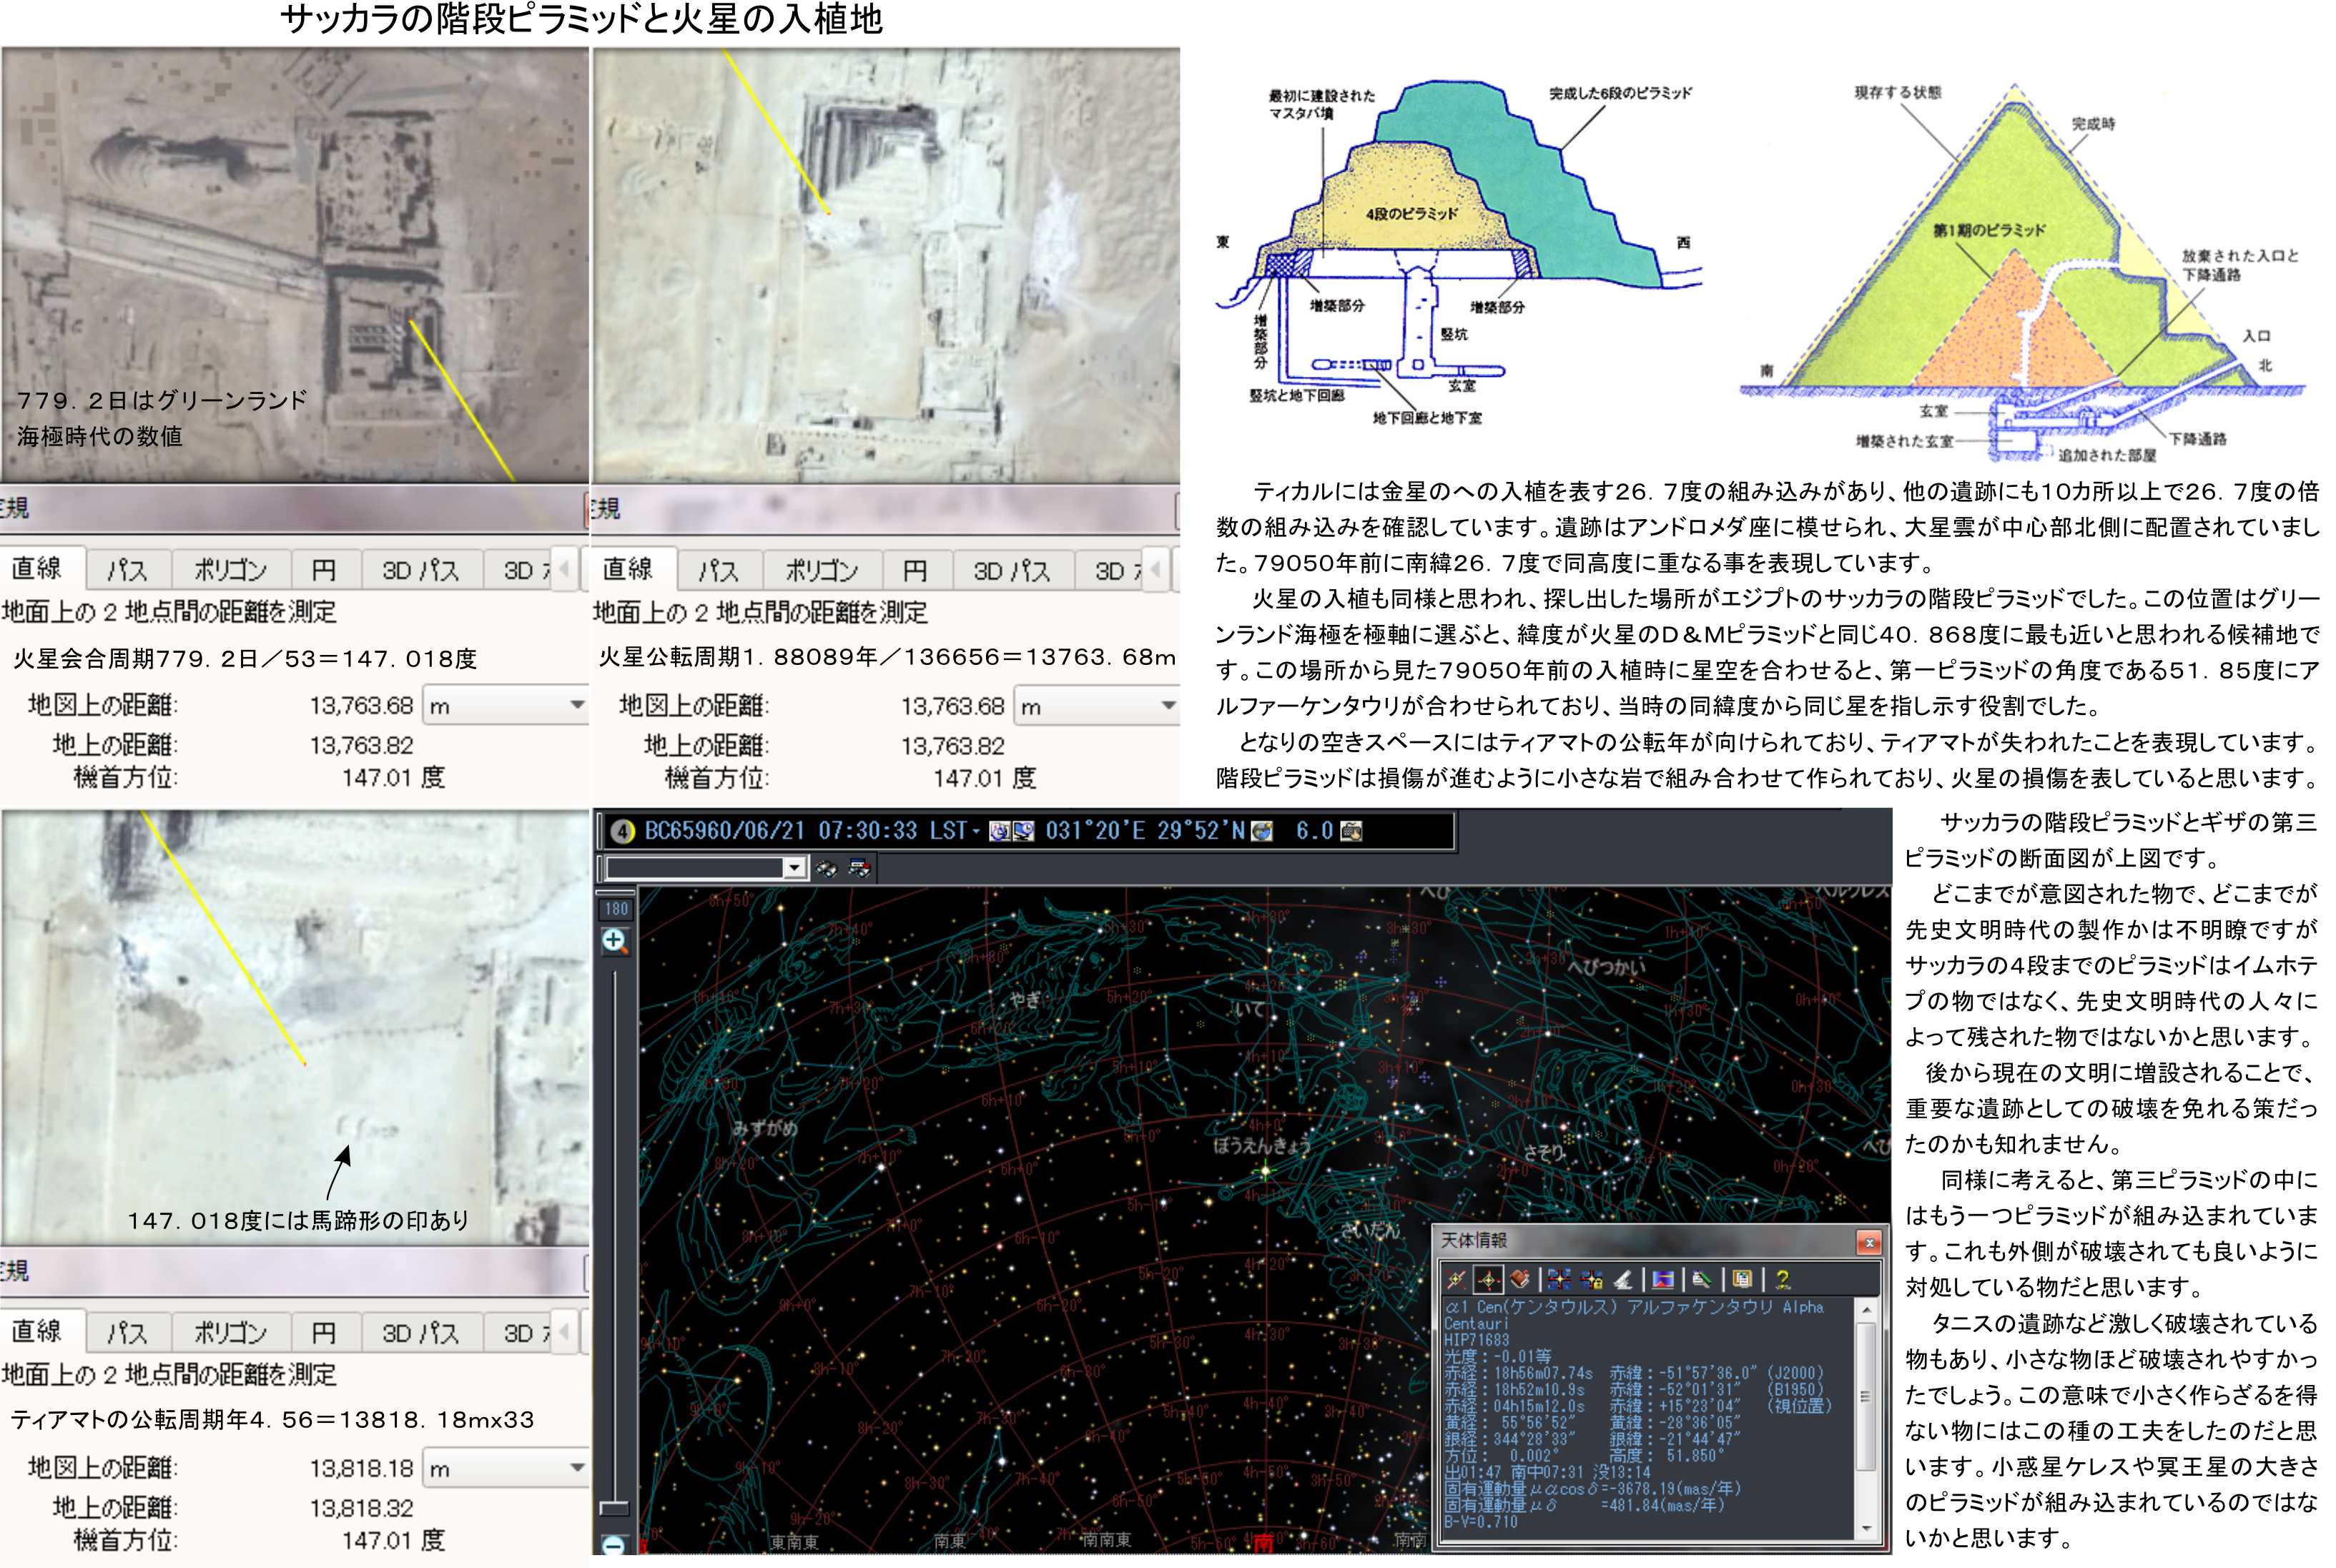Click scroll-down arrow in 天体情報 text panel
Image resolution: width=2336 pixels, height=1568 pixels.
tap(1866, 1529)
